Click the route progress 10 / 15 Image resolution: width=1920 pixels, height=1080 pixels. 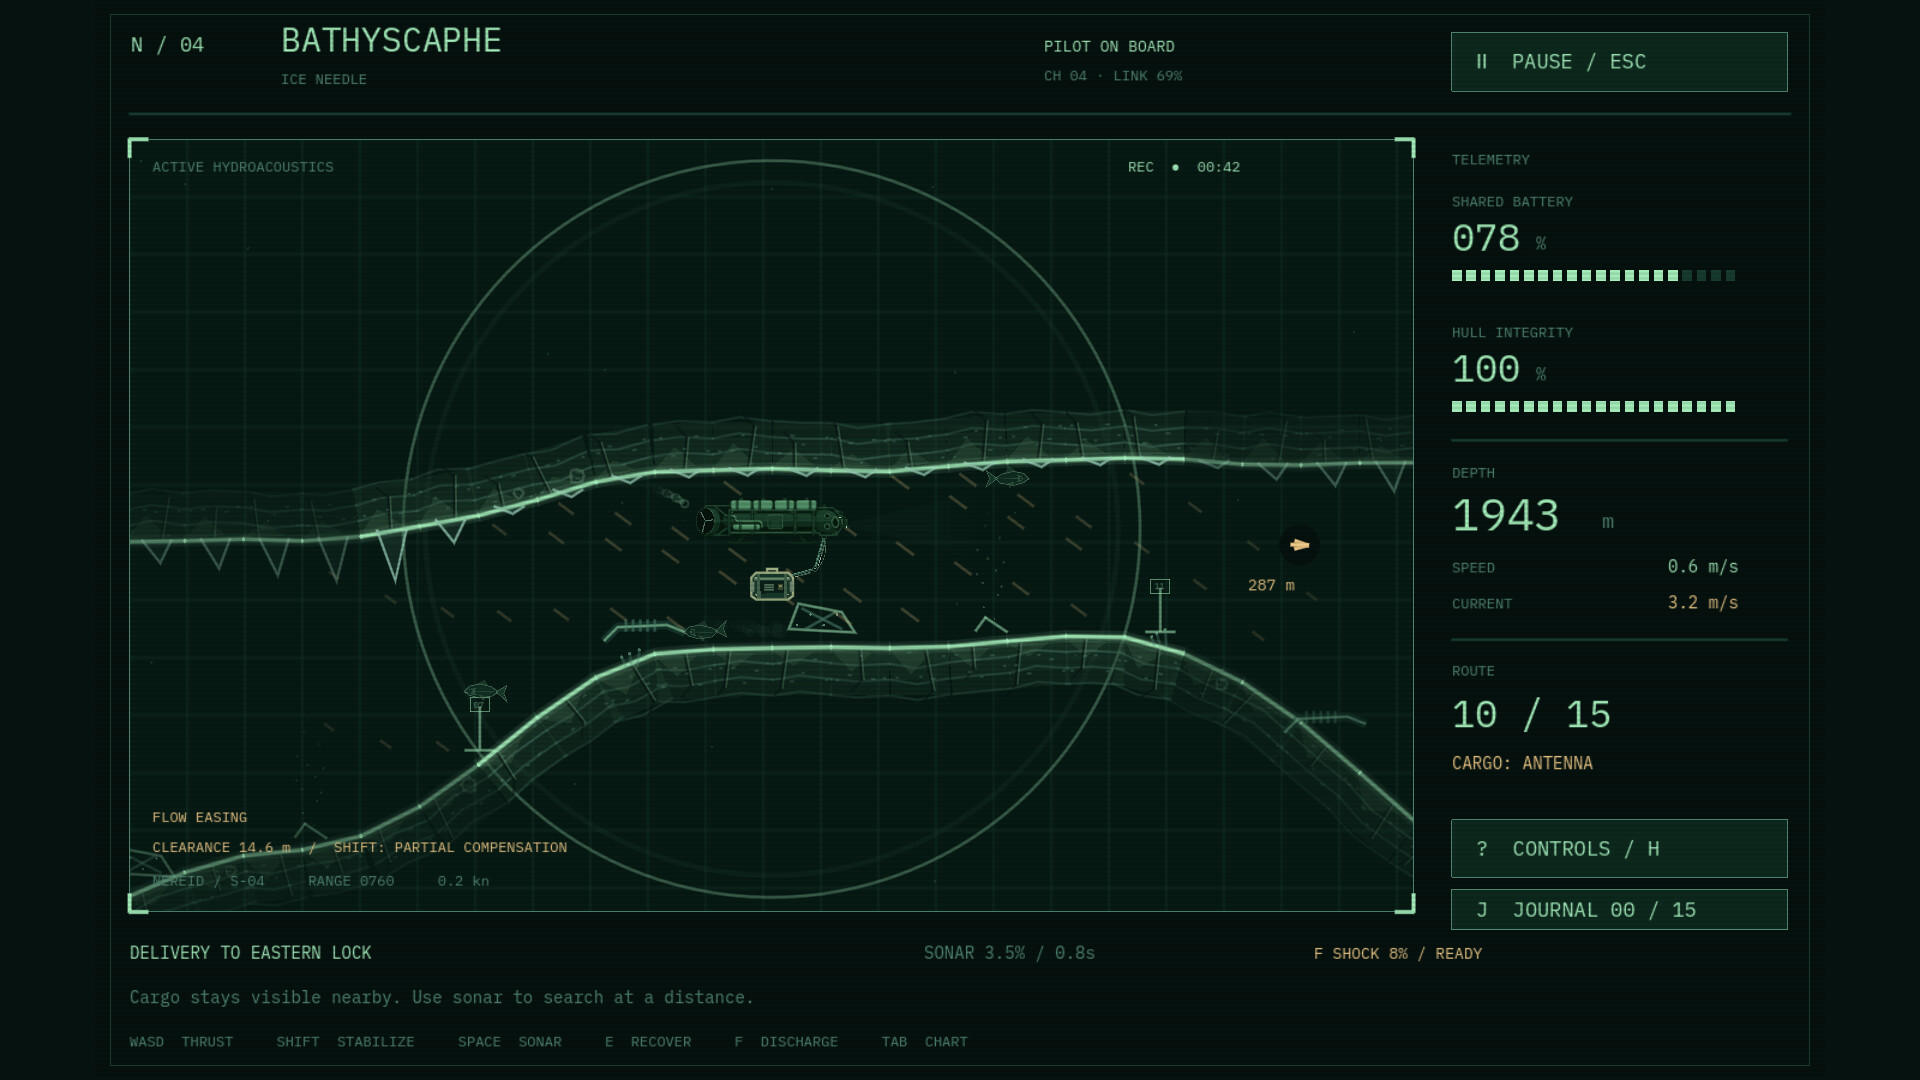(x=1531, y=715)
